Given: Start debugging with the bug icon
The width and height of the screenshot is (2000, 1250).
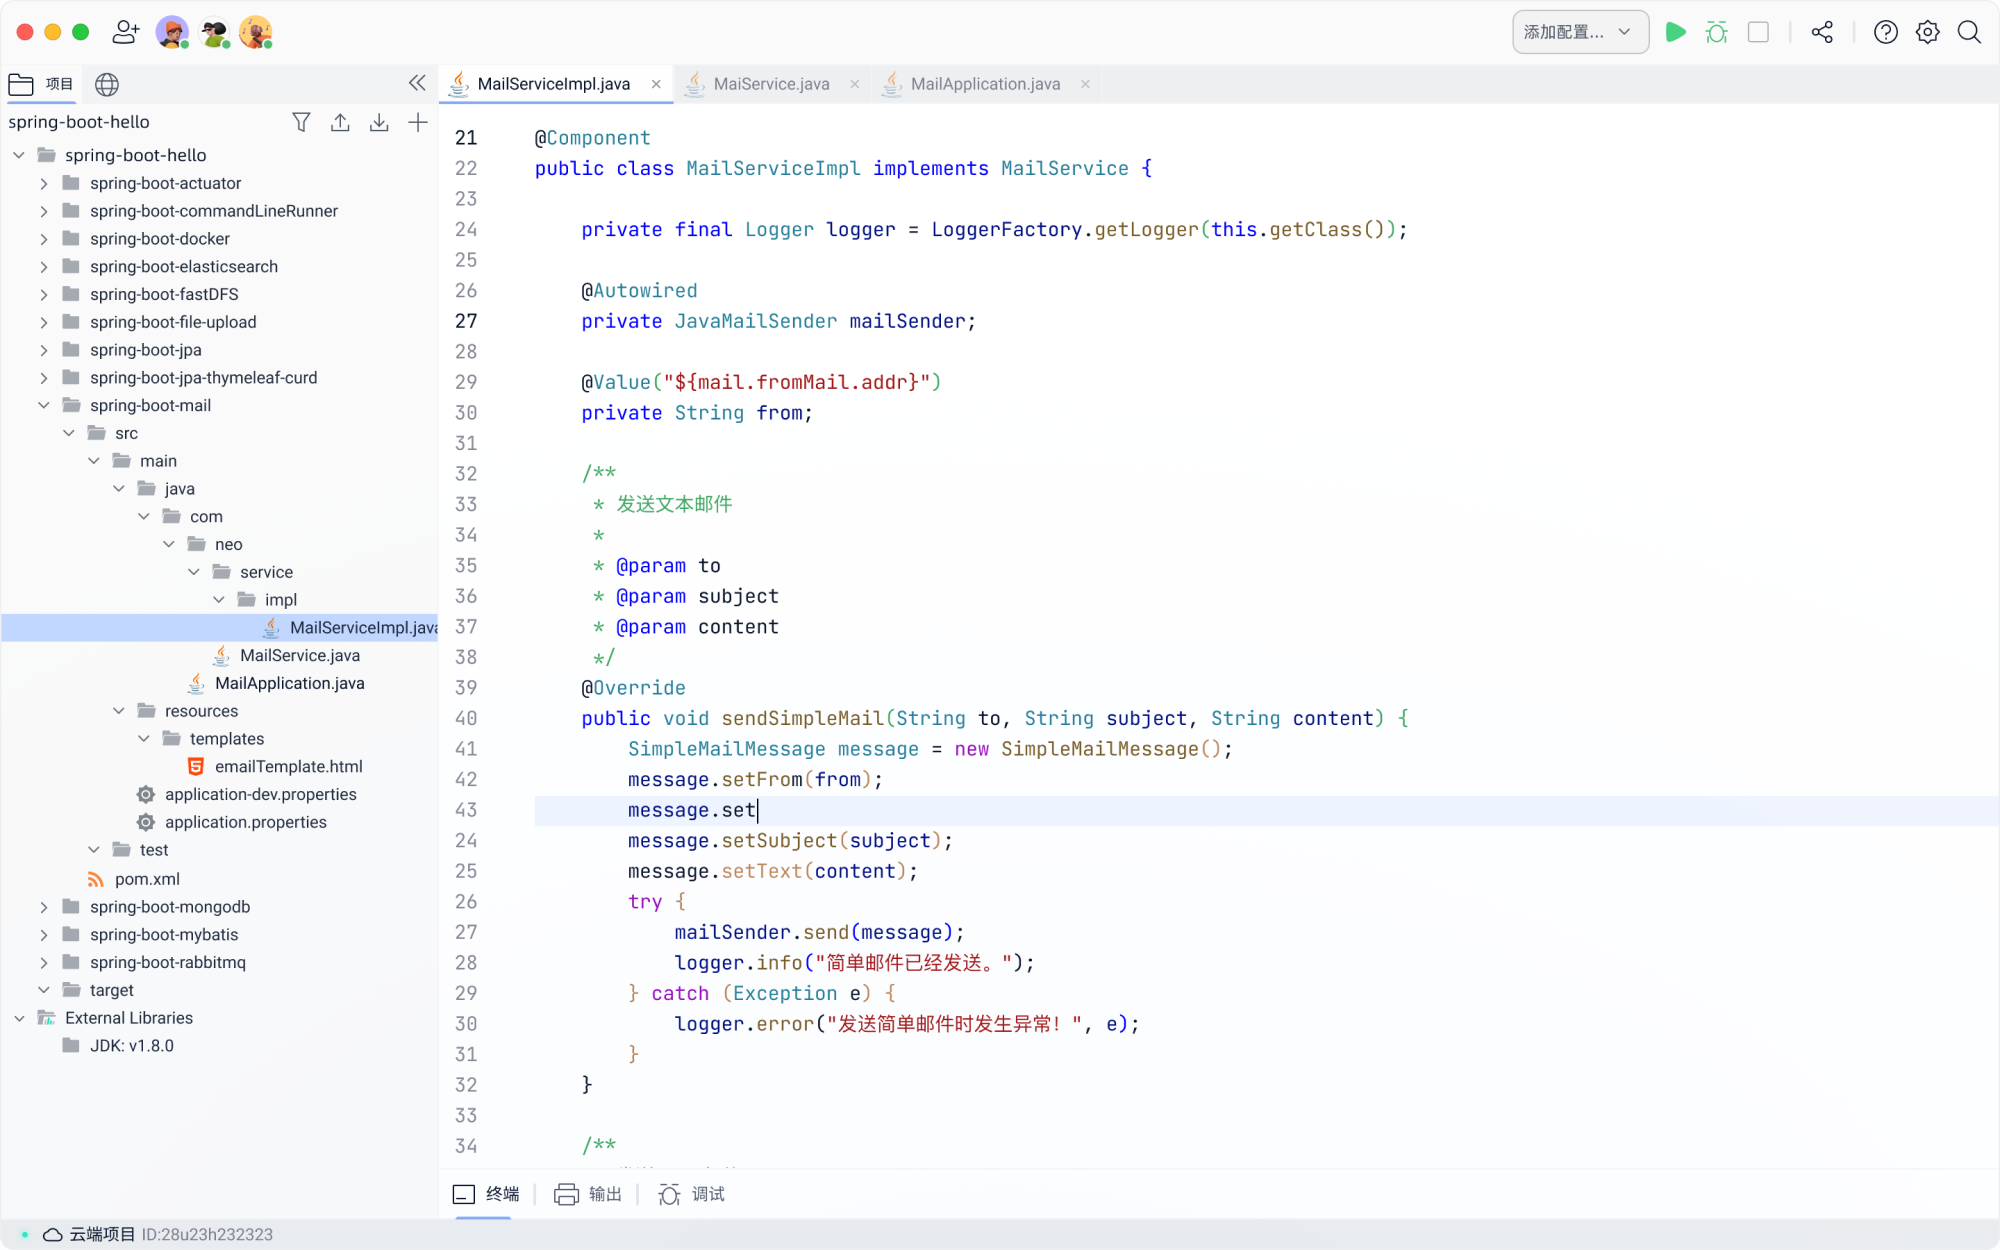Looking at the screenshot, I should pos(1717,32).
